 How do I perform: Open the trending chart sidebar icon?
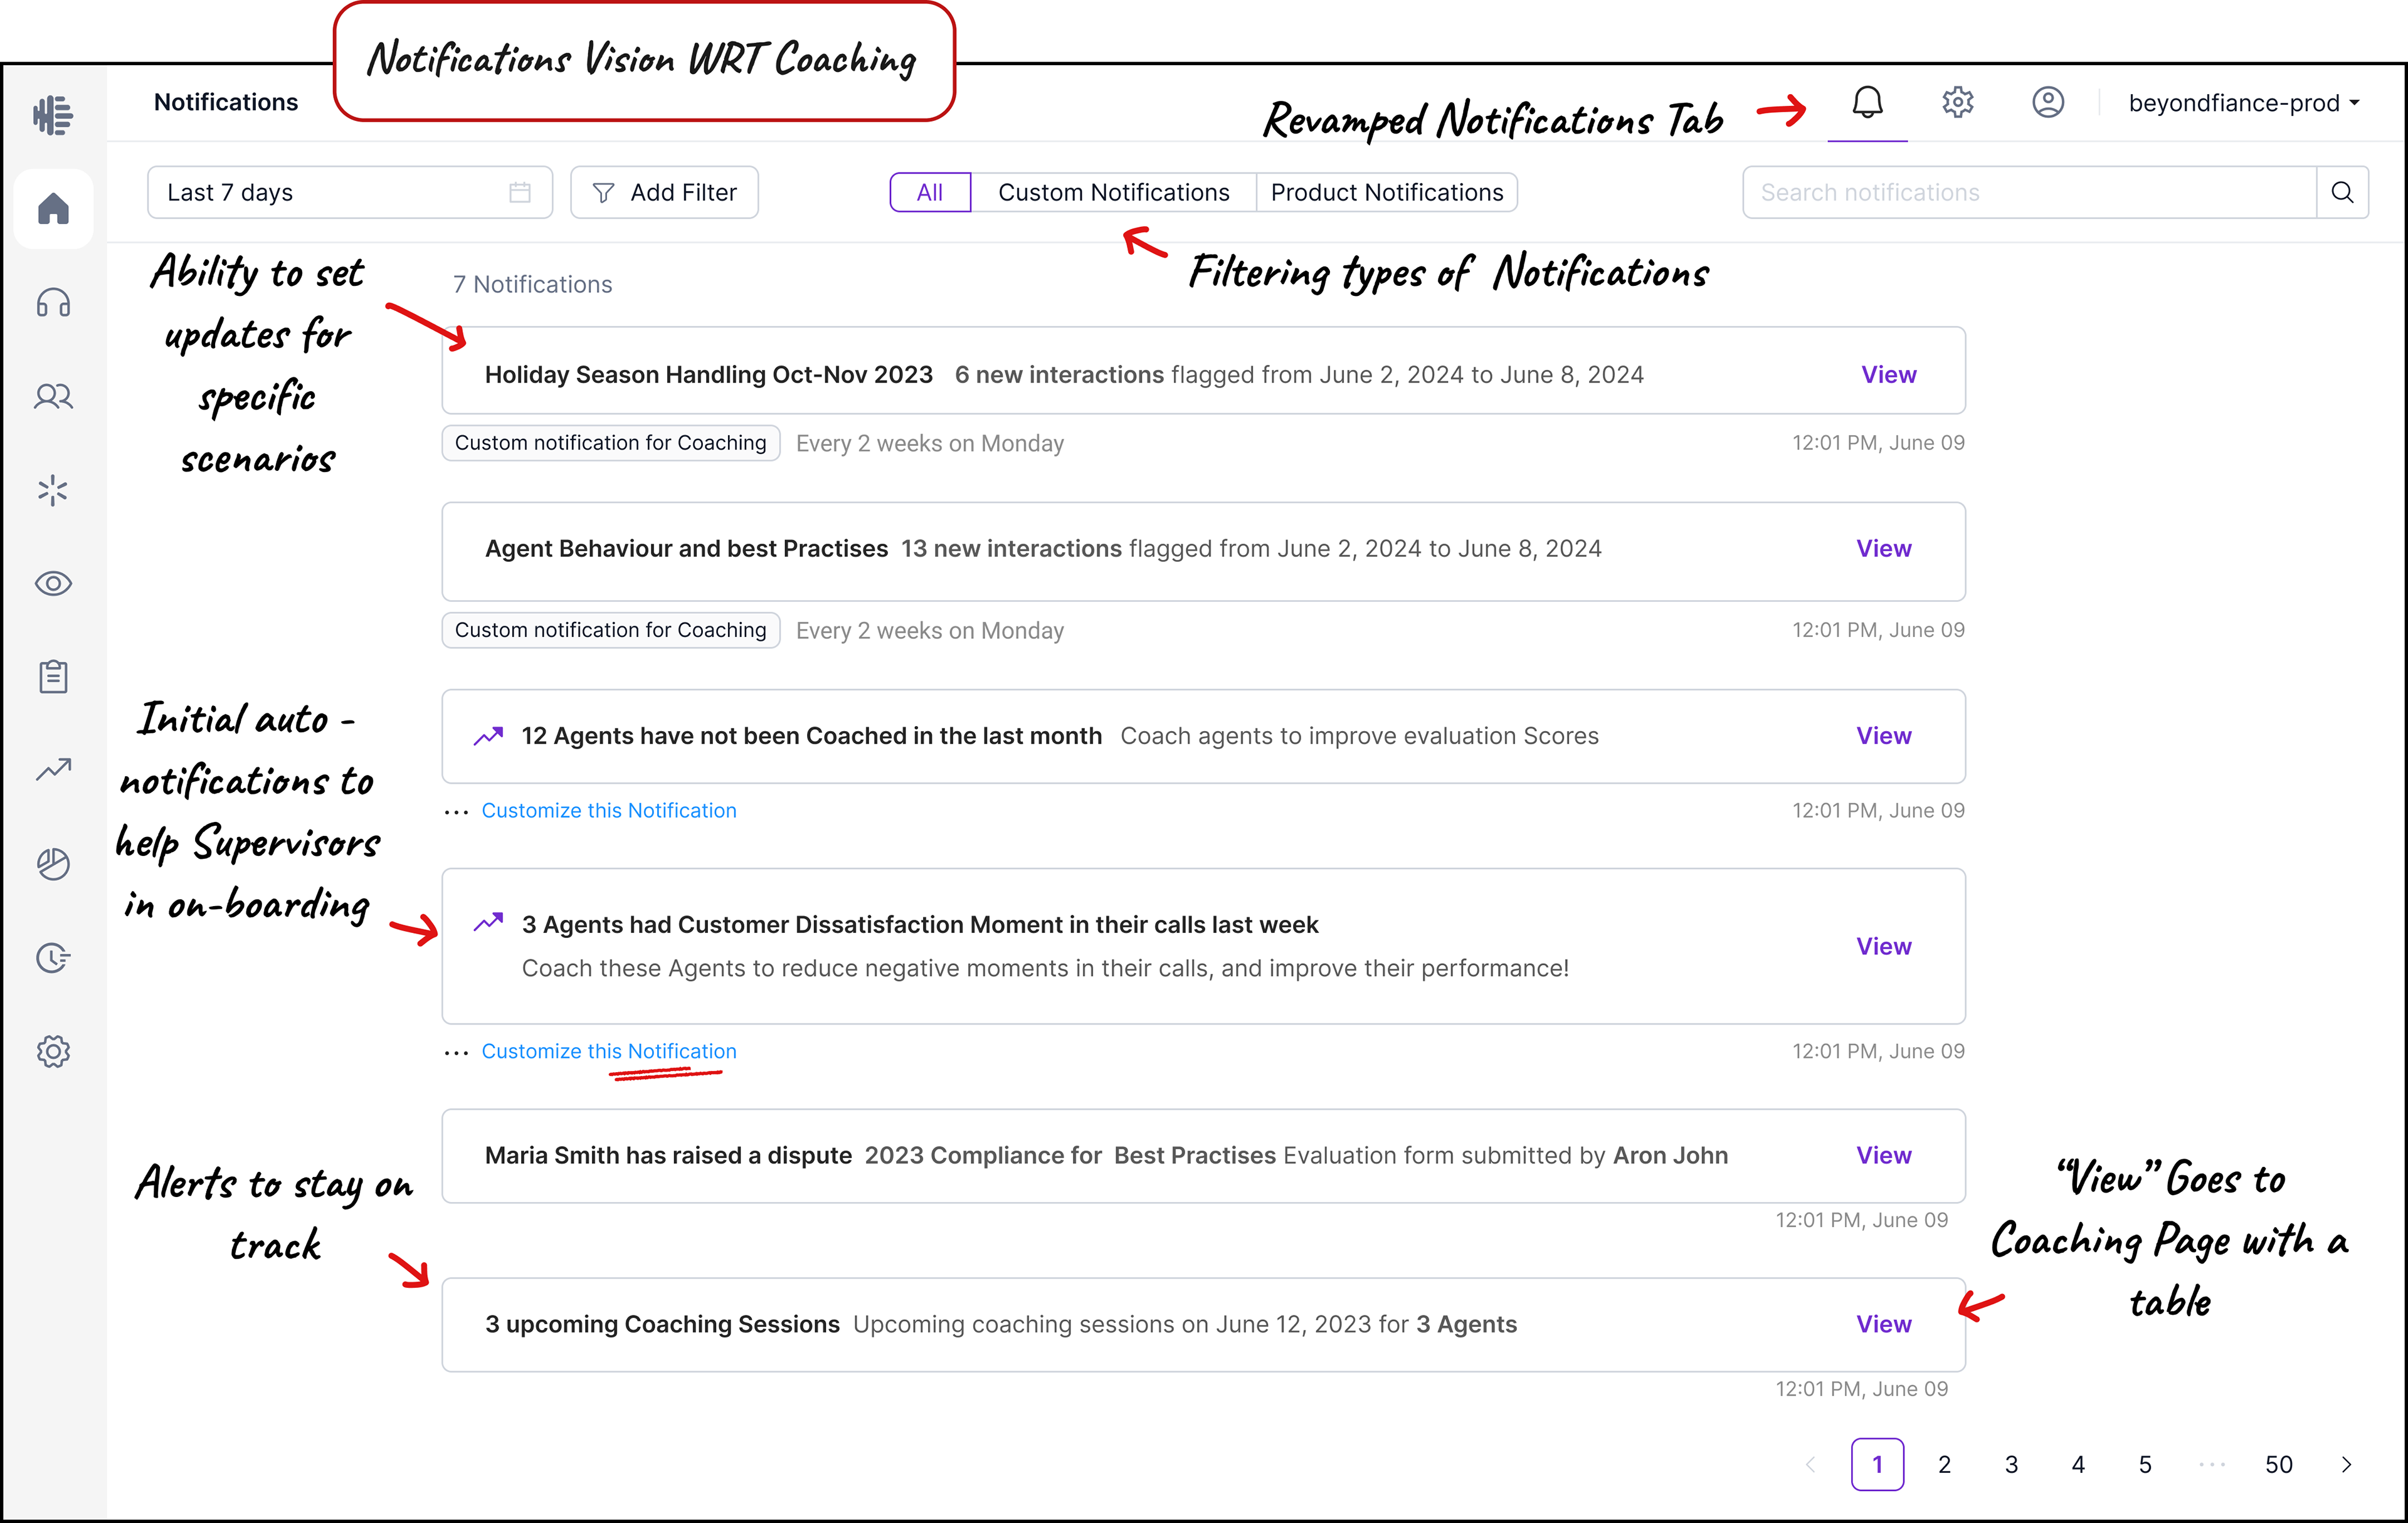[x=53, y=769]
